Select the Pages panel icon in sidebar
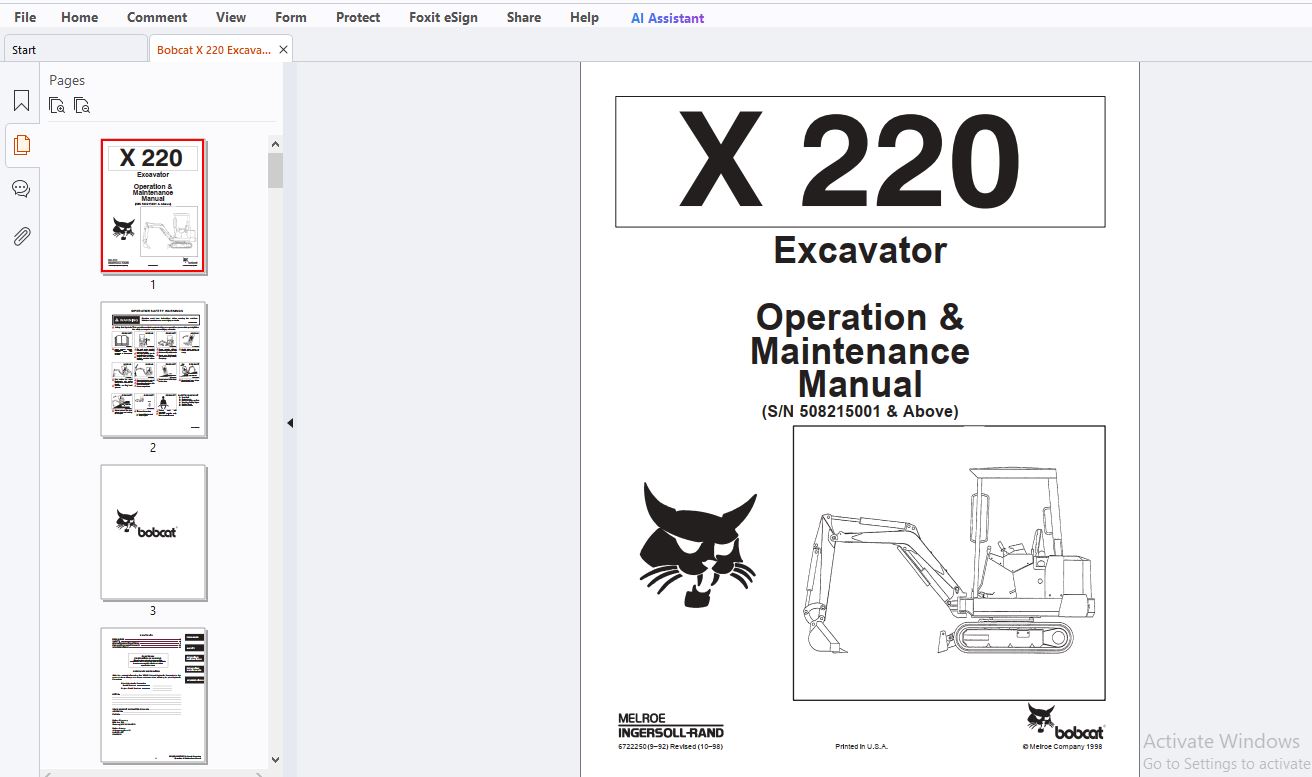Screen dimensions: 1312x777 (x=21, y=145)
